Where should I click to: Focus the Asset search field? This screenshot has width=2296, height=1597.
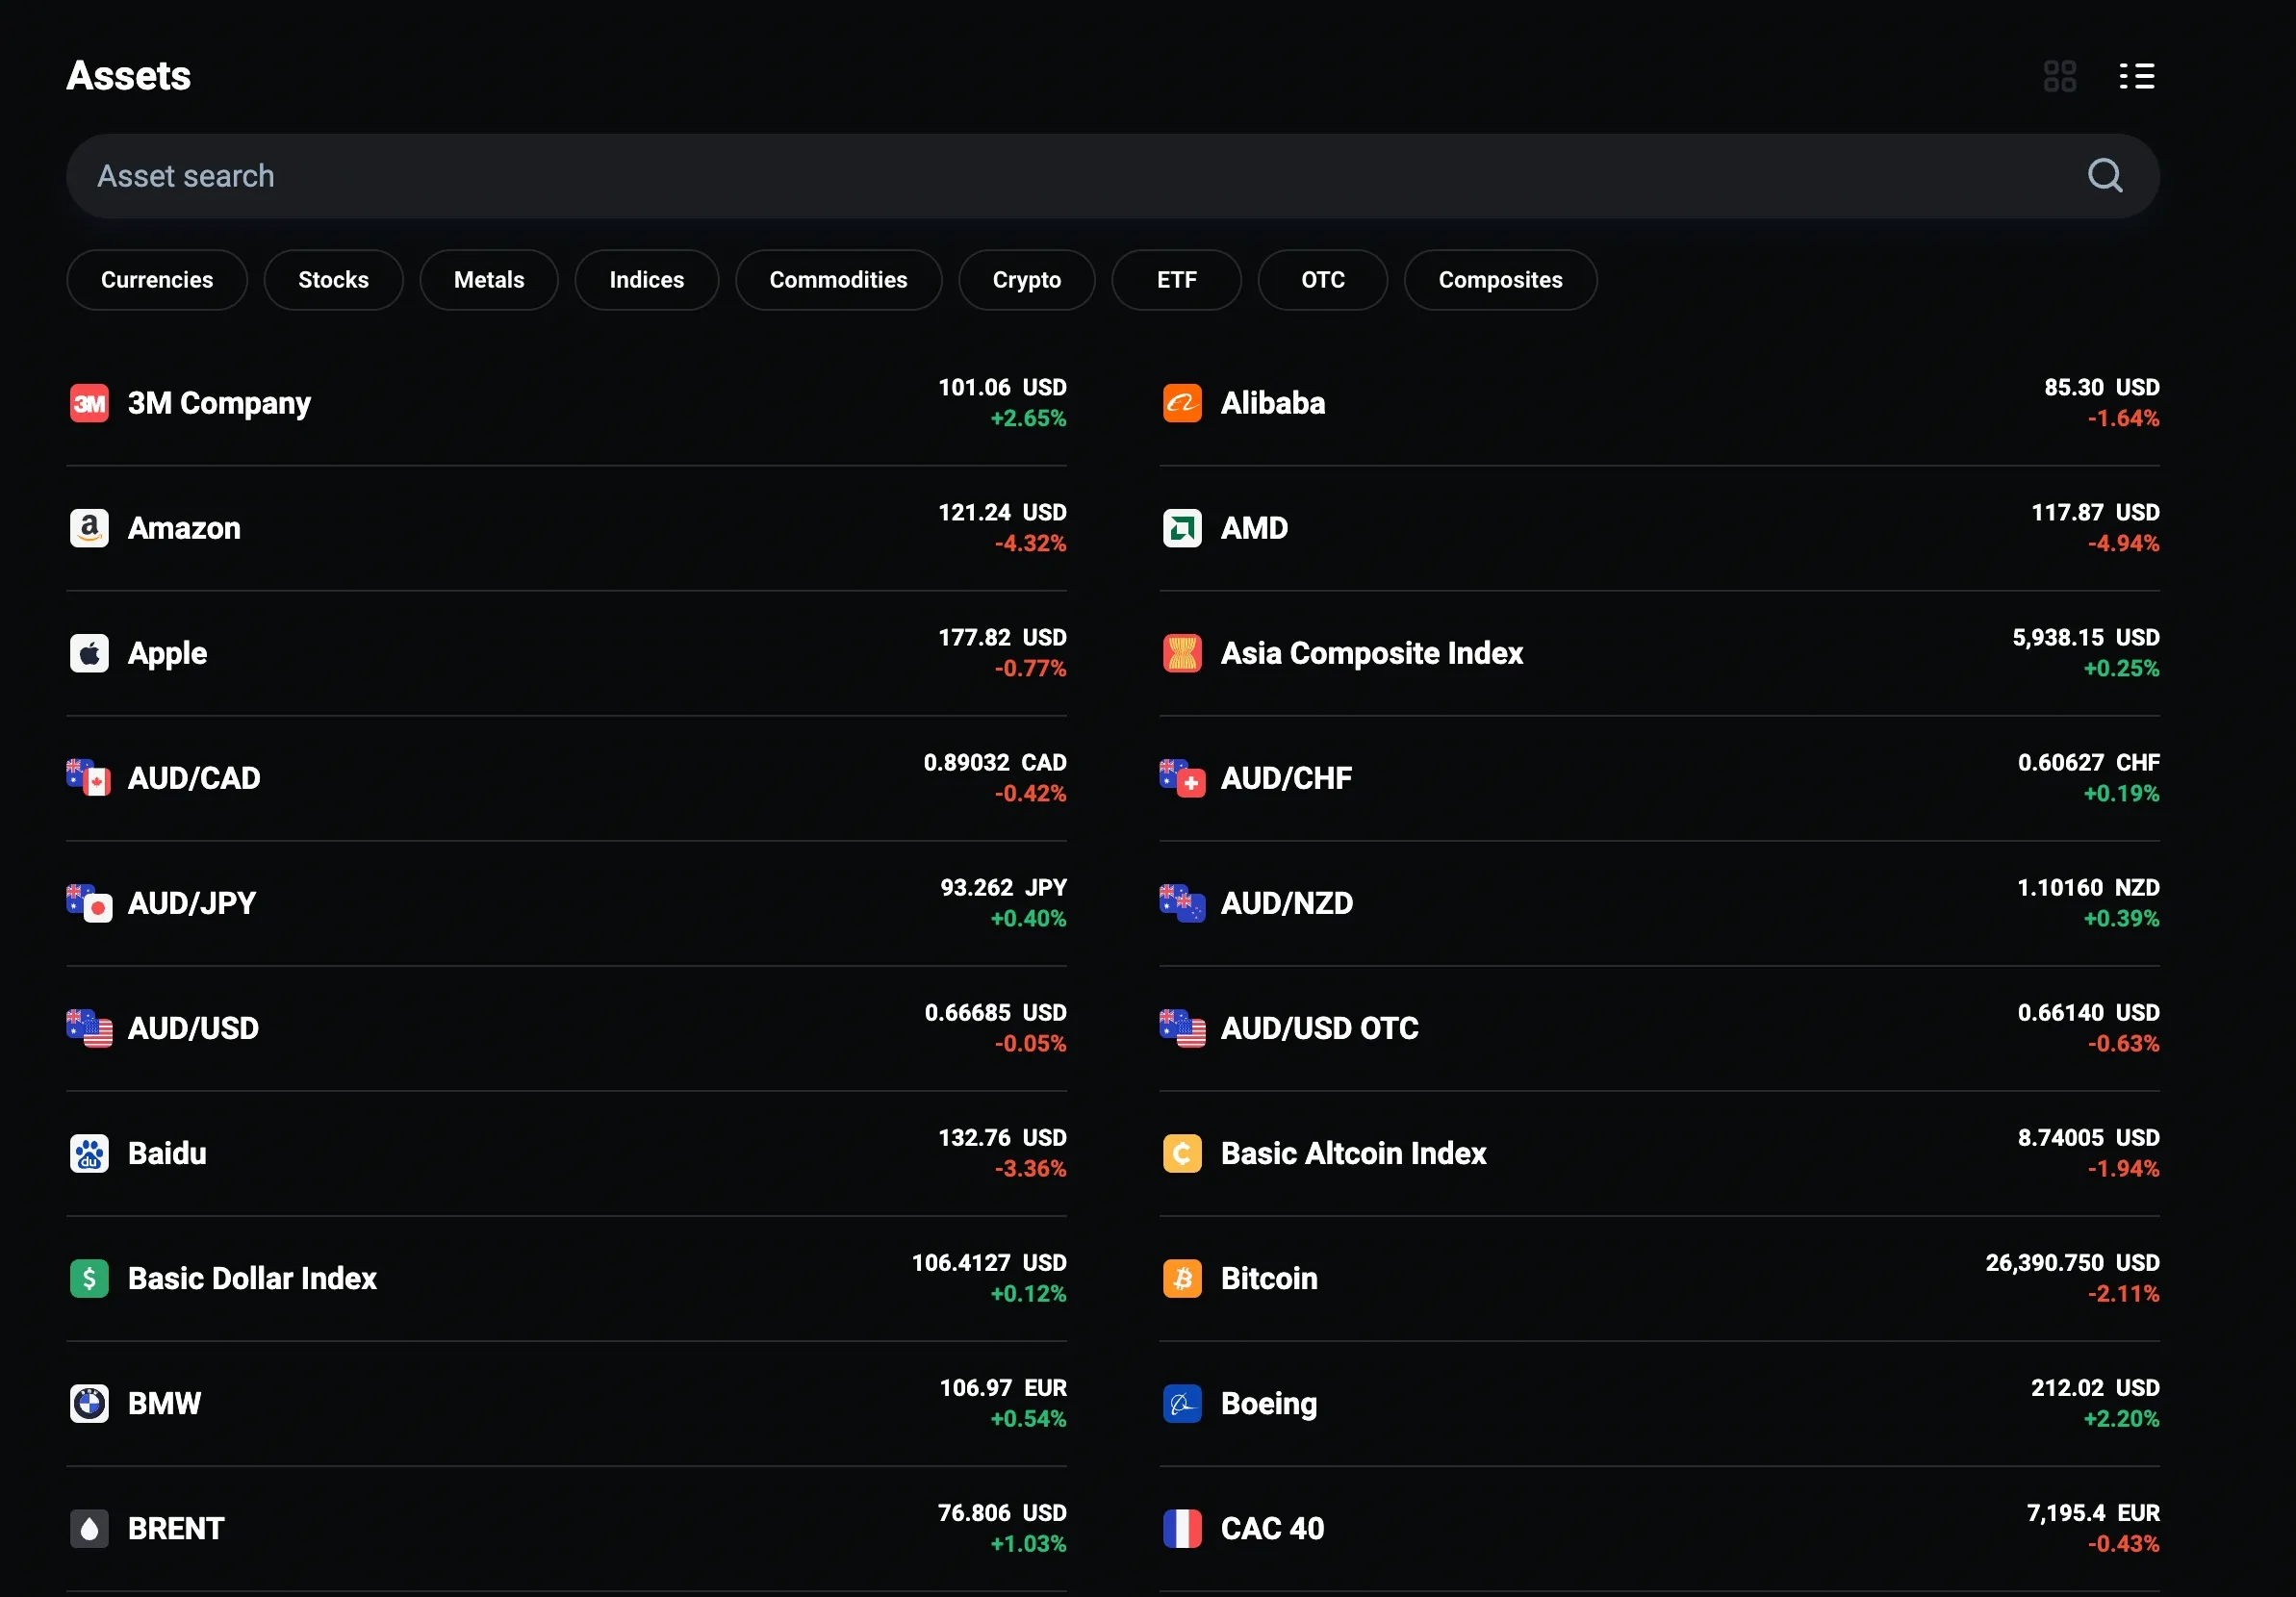(x=1113, y=176)
